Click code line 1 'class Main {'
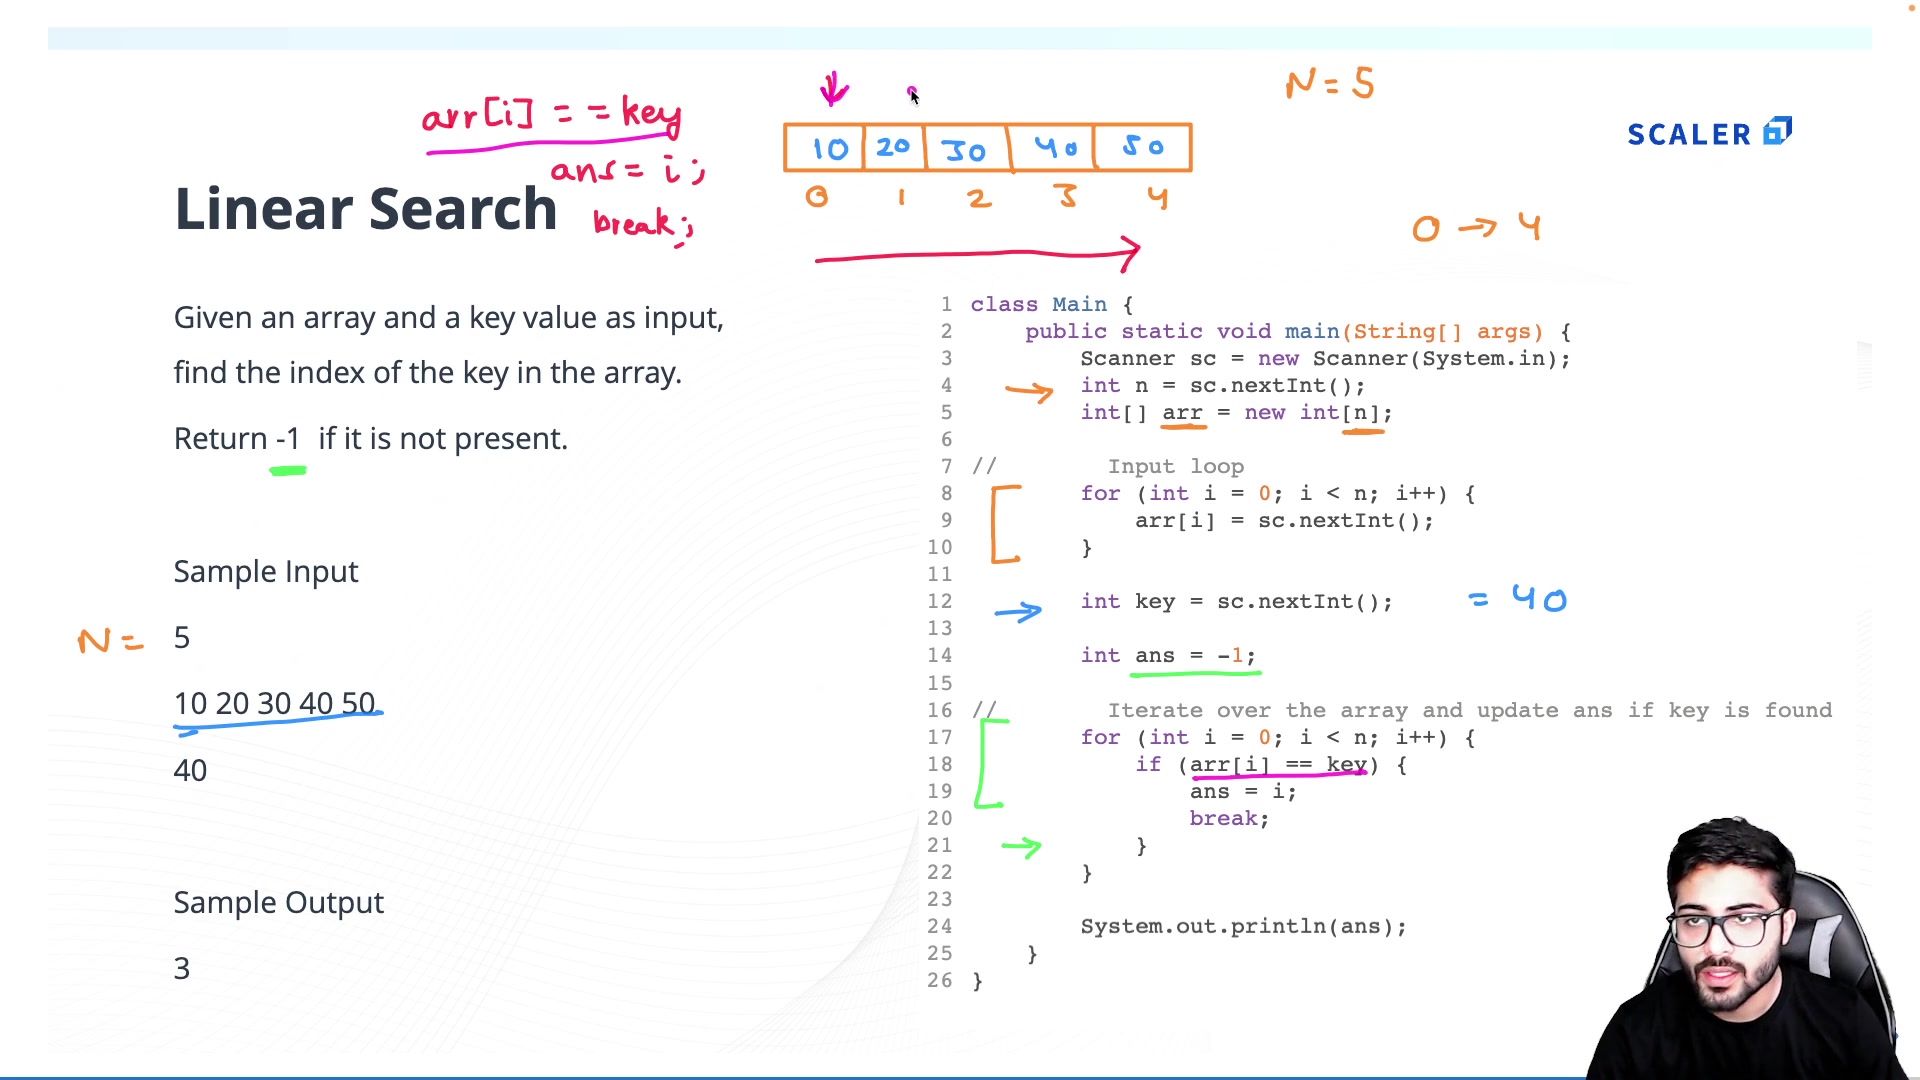Viewport: 1920px width, 1080px height. click(1052, 304)
